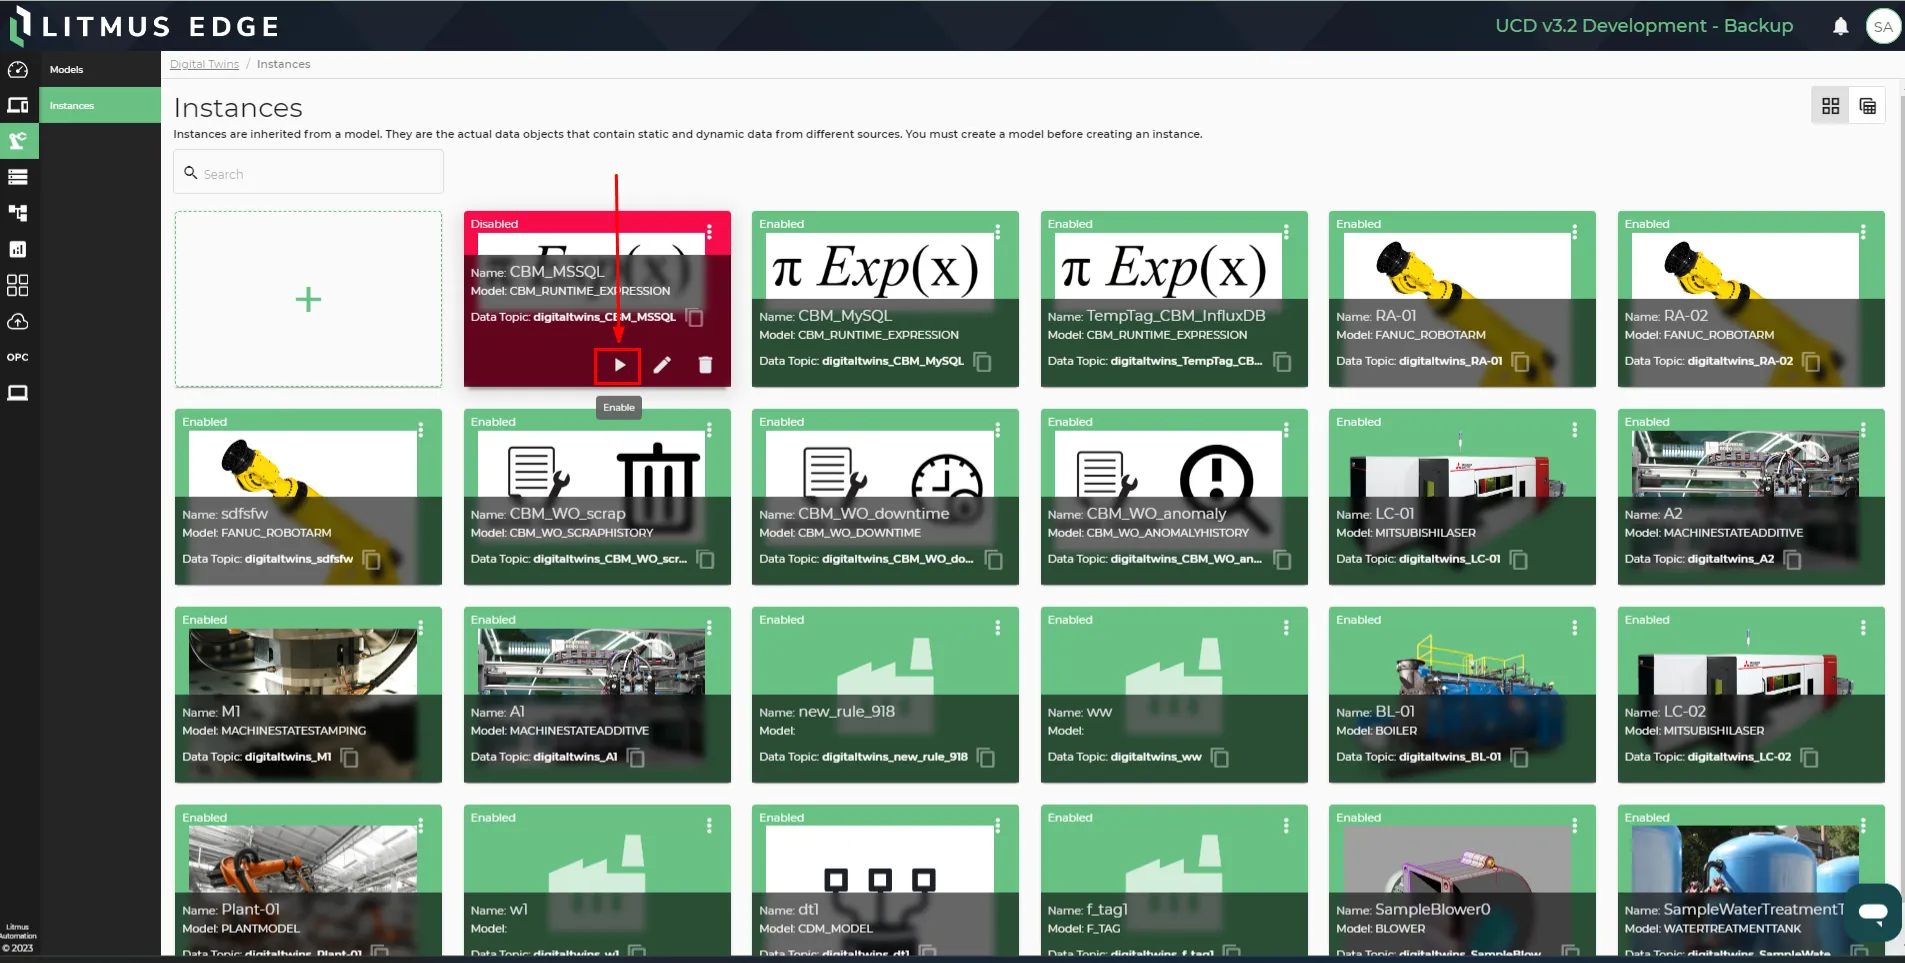Copy the digitaltwins_M1 data topic
Screen dimensions: 1905x963
tap(349, 757)
